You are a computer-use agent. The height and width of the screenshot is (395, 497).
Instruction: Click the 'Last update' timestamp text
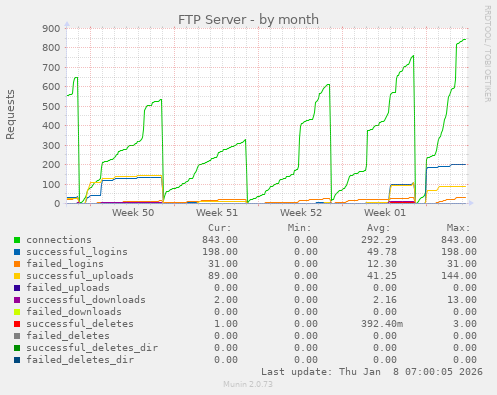point(372,372)
